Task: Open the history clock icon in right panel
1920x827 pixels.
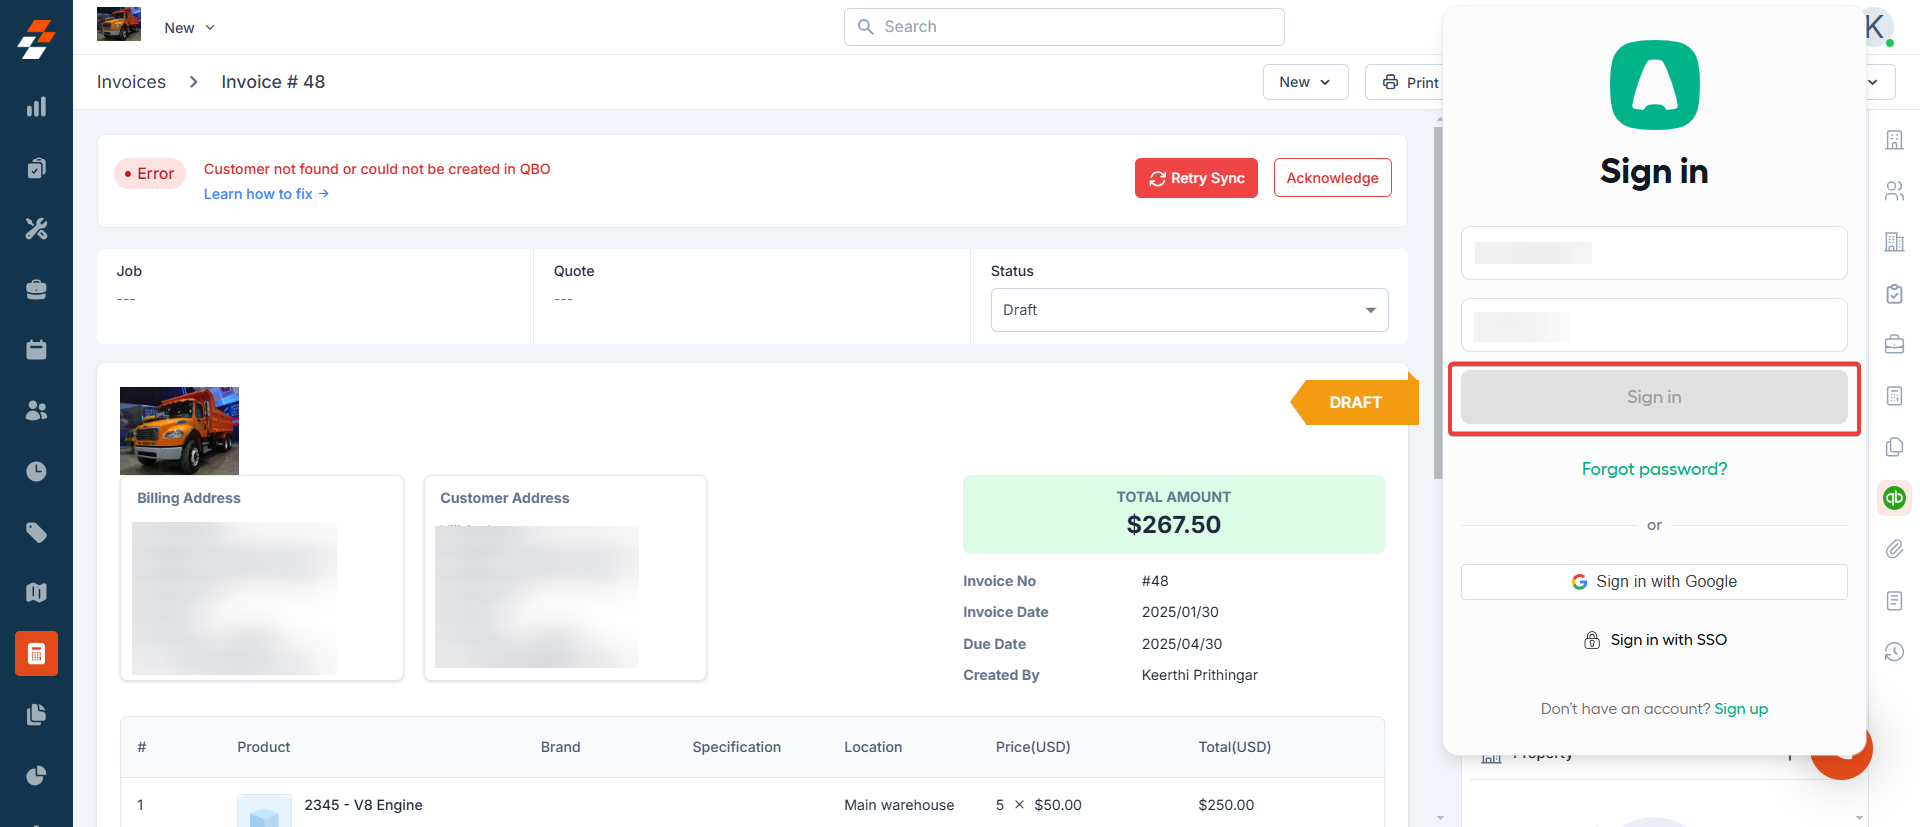Action: coord(1894,652)
